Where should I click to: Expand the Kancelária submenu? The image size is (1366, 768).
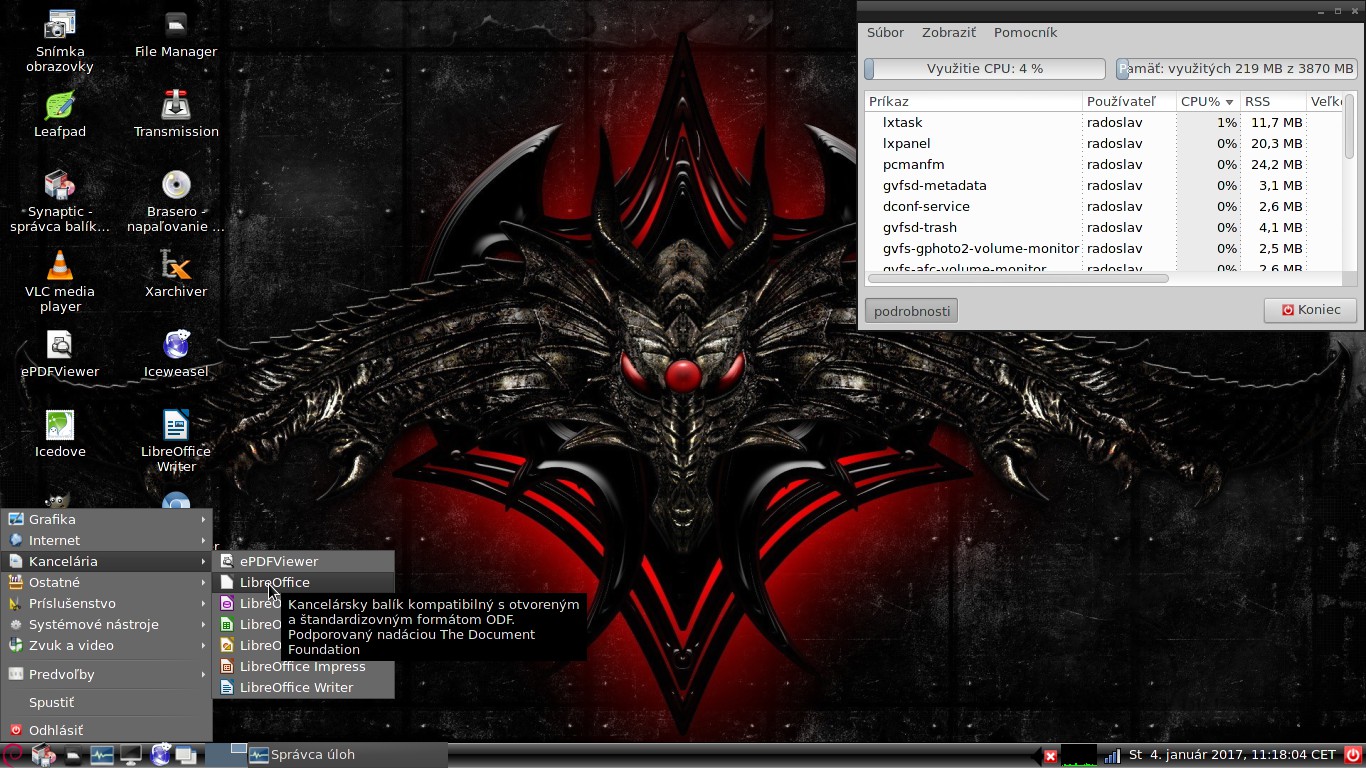[107, 561]
